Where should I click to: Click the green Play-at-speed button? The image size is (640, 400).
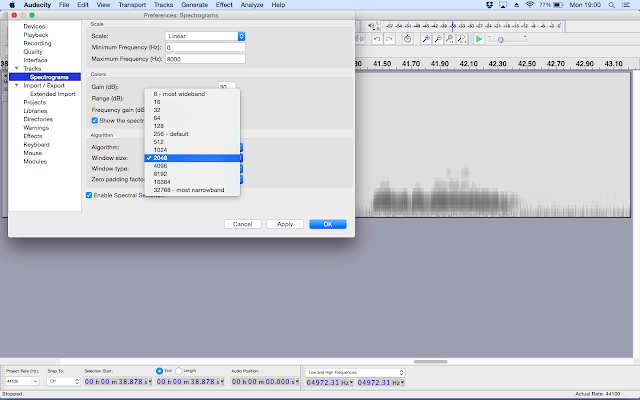pyautogui.click(x=479, y=39)
